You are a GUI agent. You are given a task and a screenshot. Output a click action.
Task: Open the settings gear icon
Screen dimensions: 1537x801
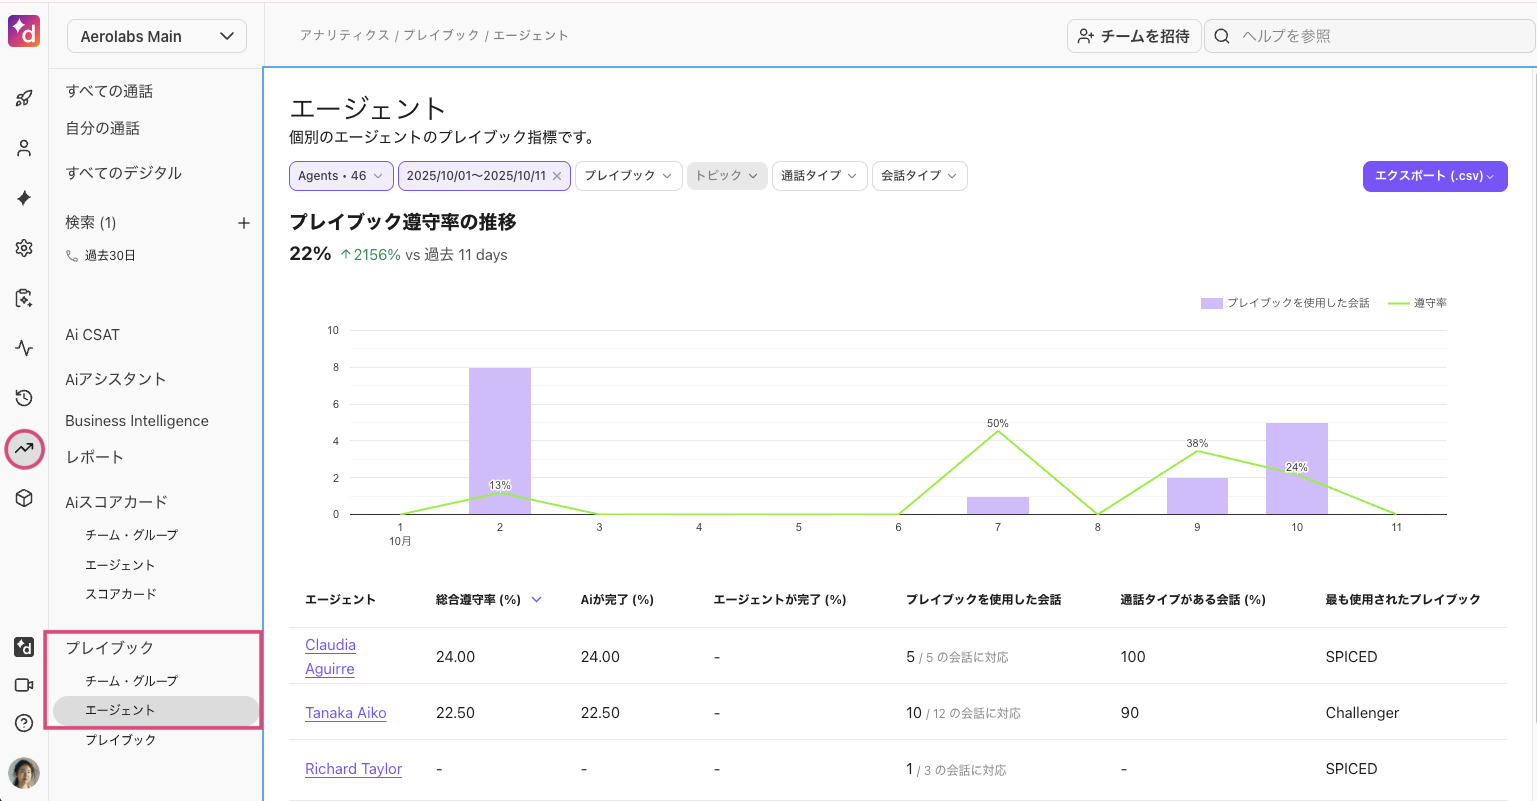click(24, 248)
